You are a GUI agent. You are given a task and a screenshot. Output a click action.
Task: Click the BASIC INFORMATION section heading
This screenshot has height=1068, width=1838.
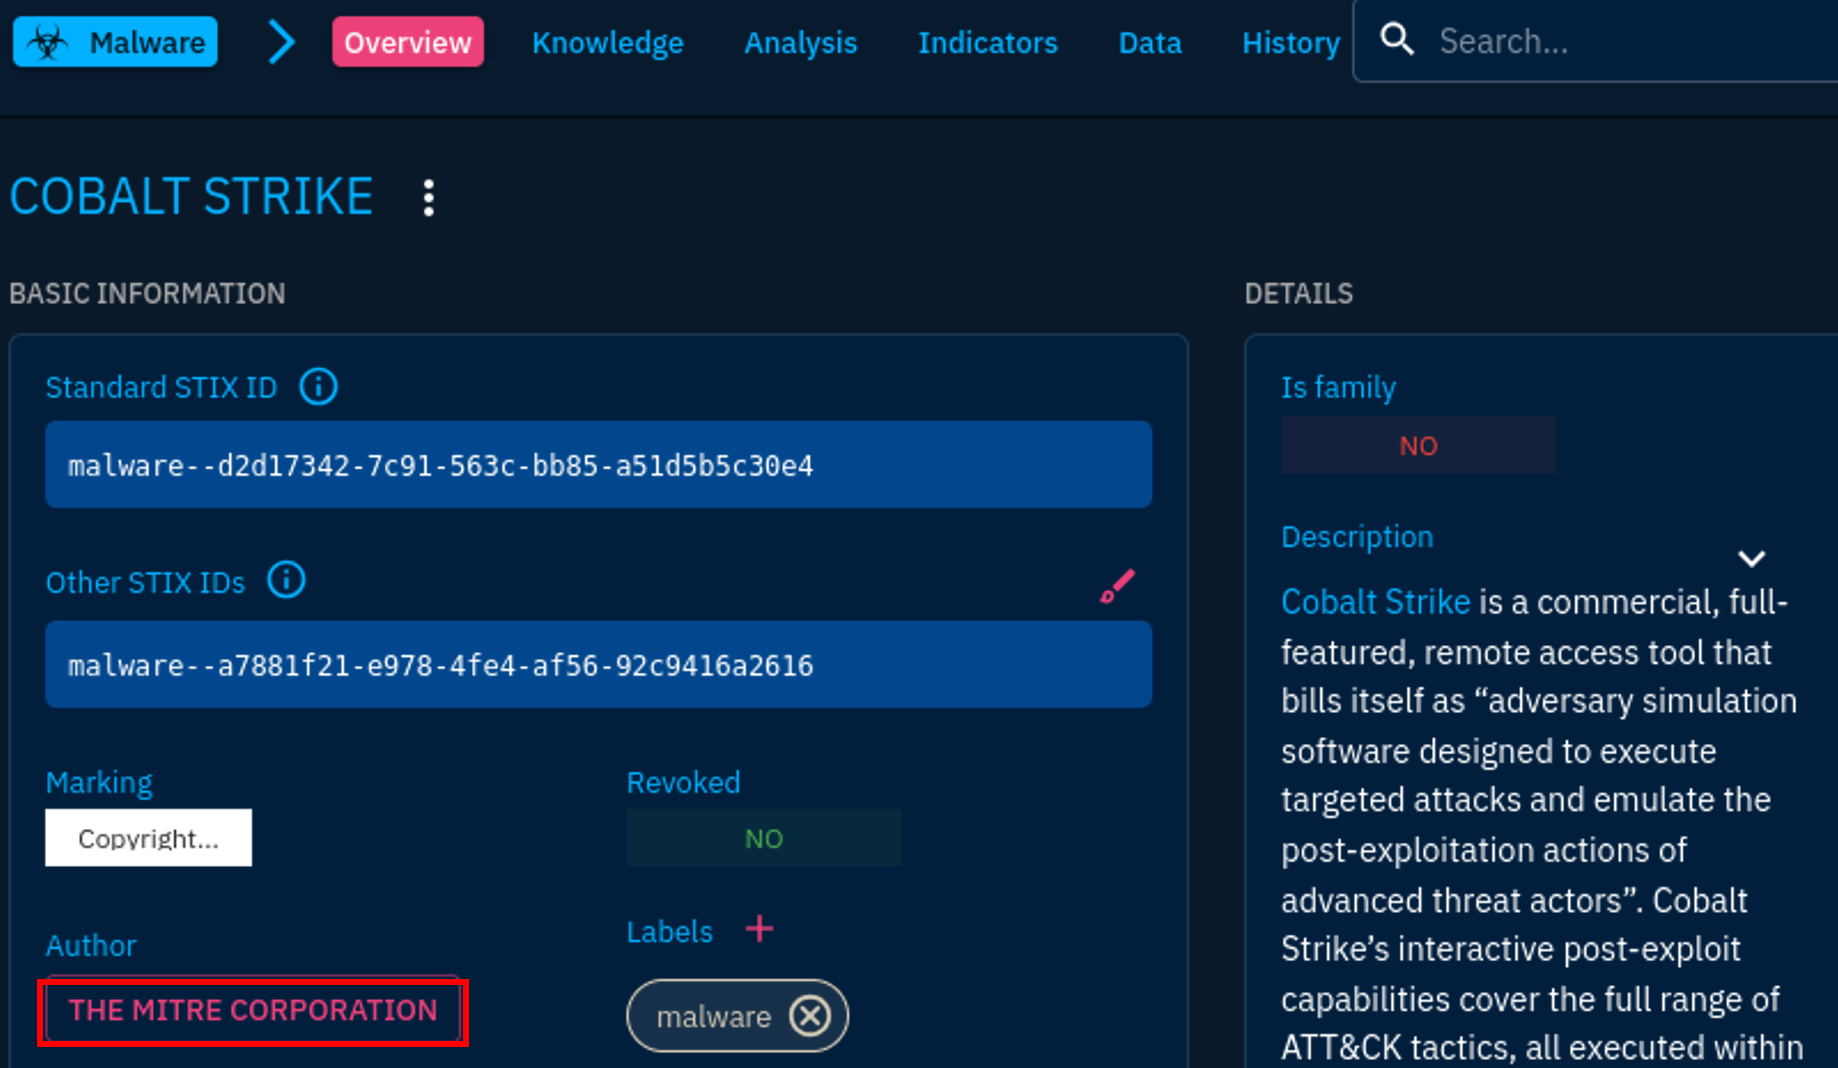tap(148, 293)
